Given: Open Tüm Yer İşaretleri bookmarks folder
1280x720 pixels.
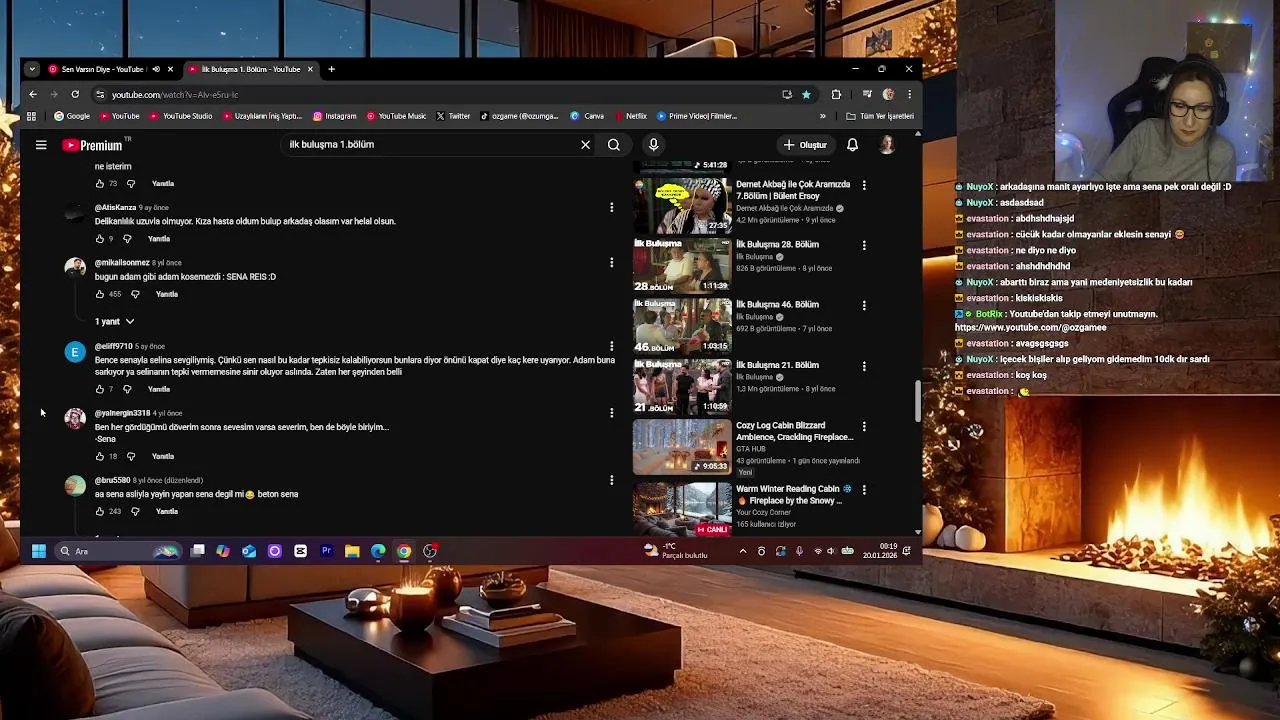Looking at the screenshot, I should point(879,116).
